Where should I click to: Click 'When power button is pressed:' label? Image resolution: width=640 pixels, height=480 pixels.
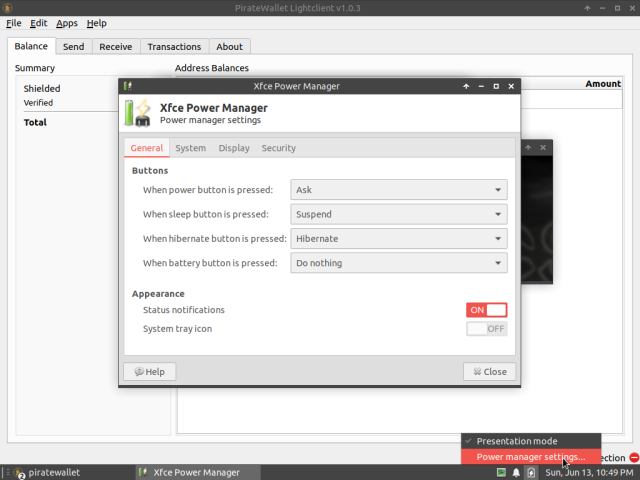tap(208, 190)
